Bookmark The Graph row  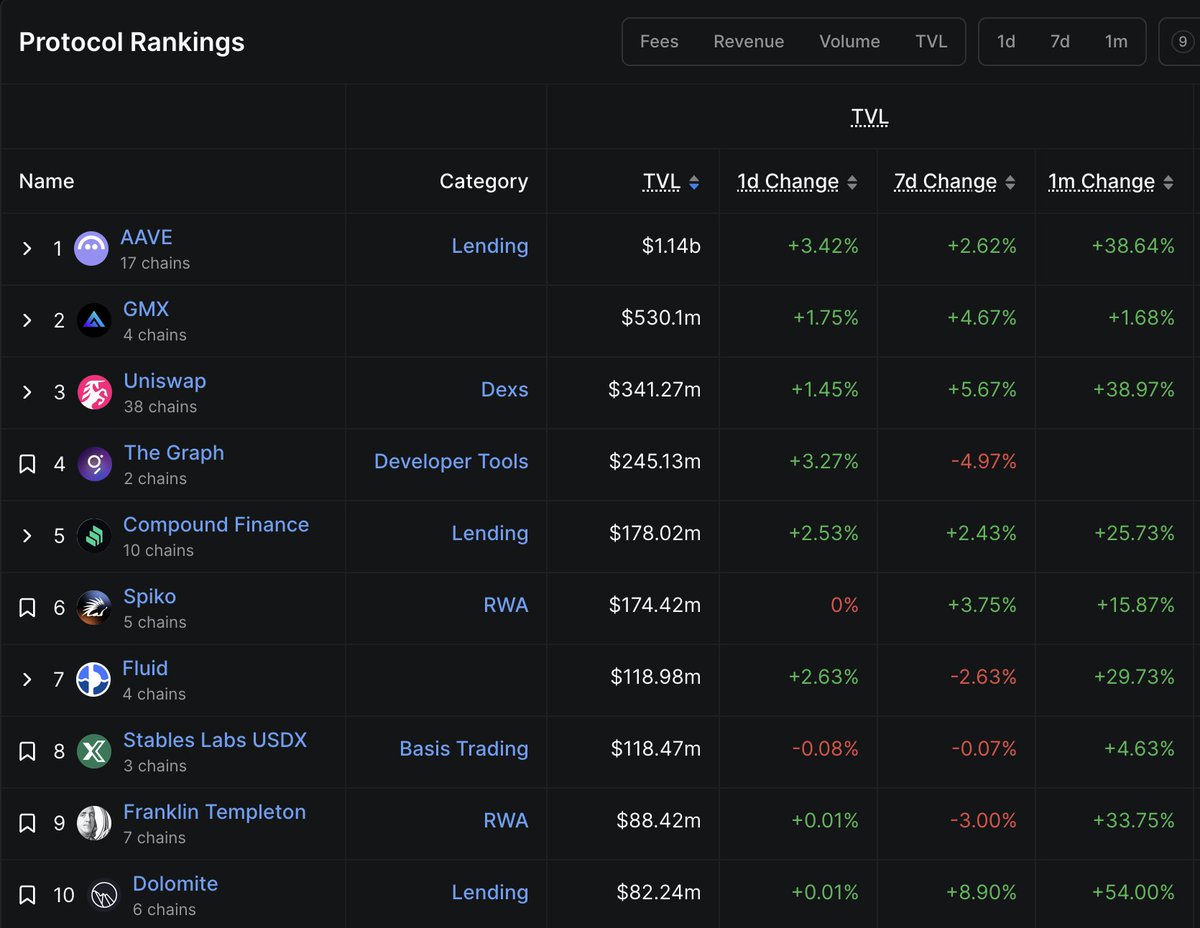click(28, 464)
